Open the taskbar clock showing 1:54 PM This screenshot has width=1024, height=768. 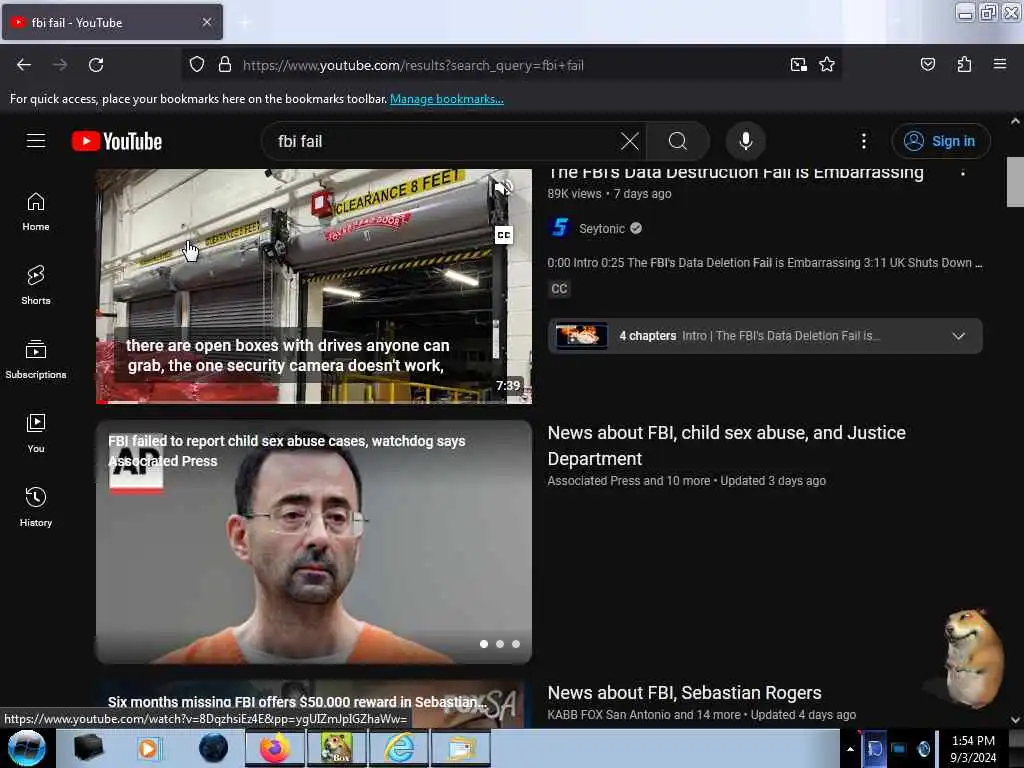pos(973,749)
